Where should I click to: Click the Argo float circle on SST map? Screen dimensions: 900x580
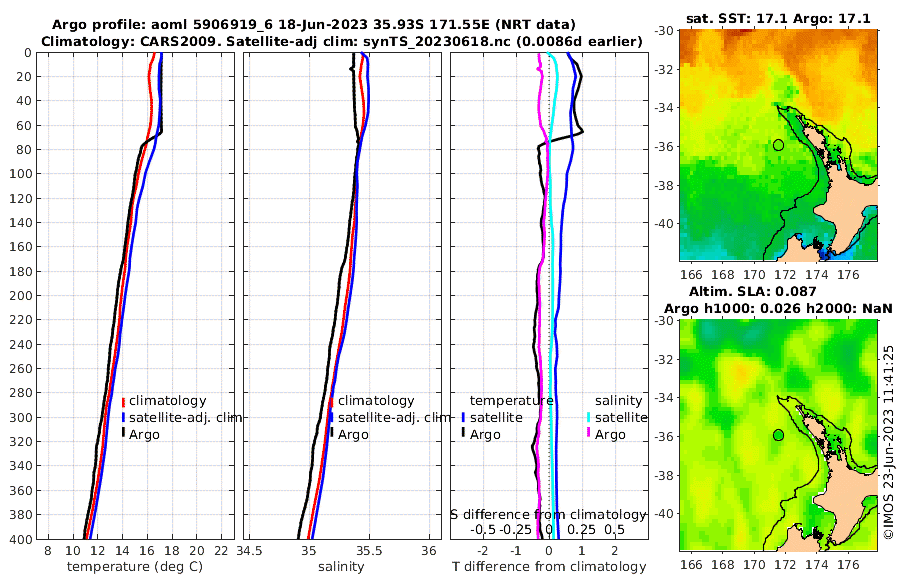778,145
